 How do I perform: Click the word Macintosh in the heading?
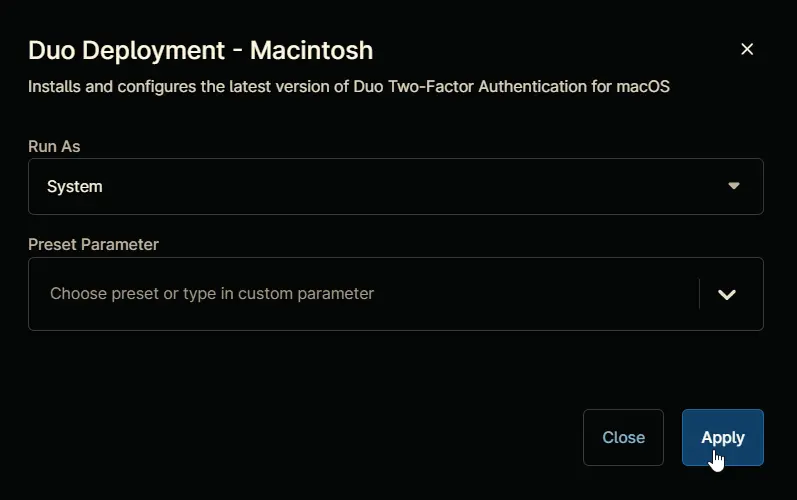point(311,50)
